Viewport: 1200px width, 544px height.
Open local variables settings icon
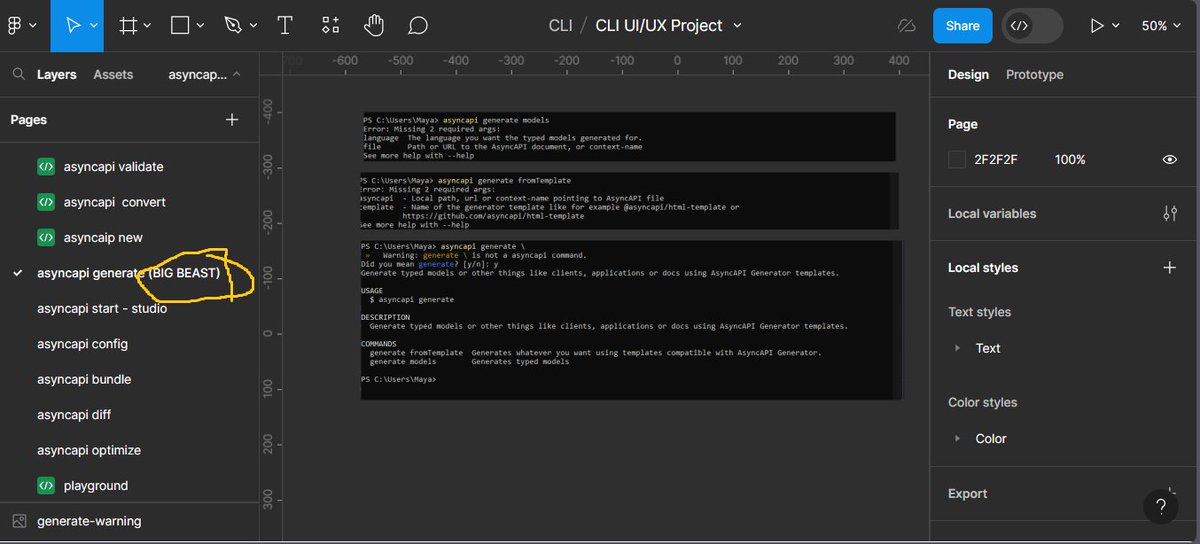[x=1170, y=214]
